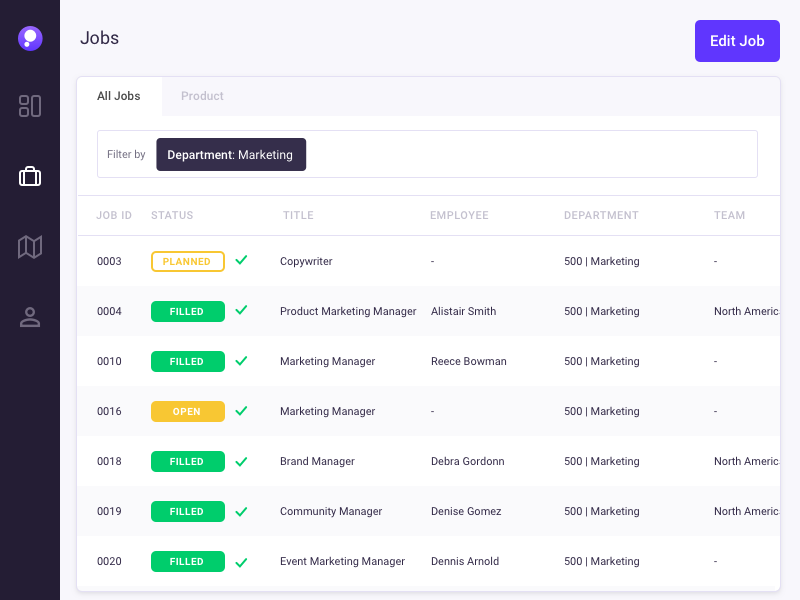The height and width of the screenshot is (600, 800).
Task: Open the map sidebar icon
Action: coord(30,247)
